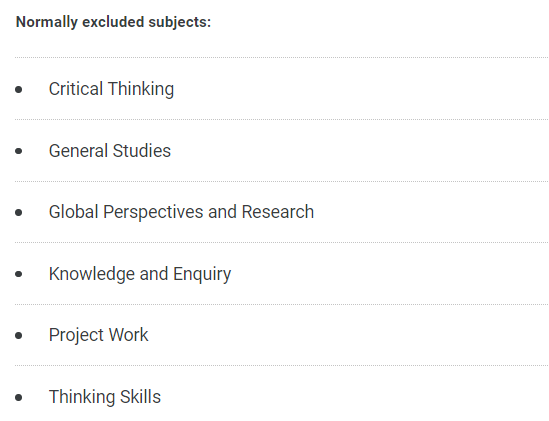Click Global Perspectives and Research entry
Viewport: 549px width, 421px height.
click(181, 212)
